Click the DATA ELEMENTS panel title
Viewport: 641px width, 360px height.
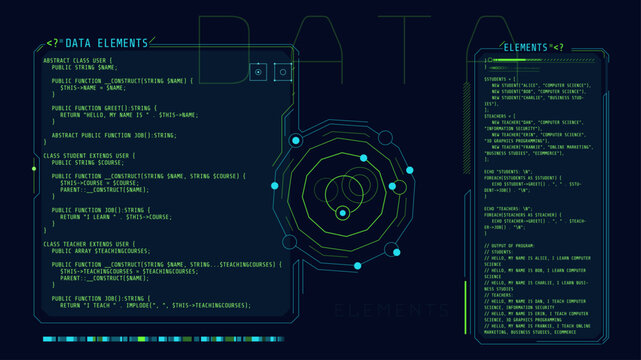point(107,43)
